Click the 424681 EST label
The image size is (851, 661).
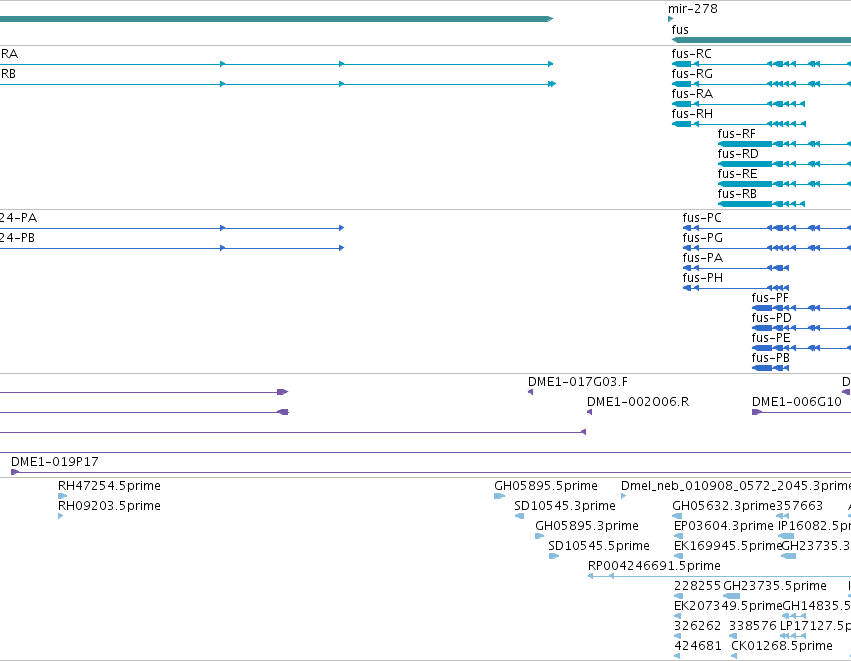pos(698,646)
